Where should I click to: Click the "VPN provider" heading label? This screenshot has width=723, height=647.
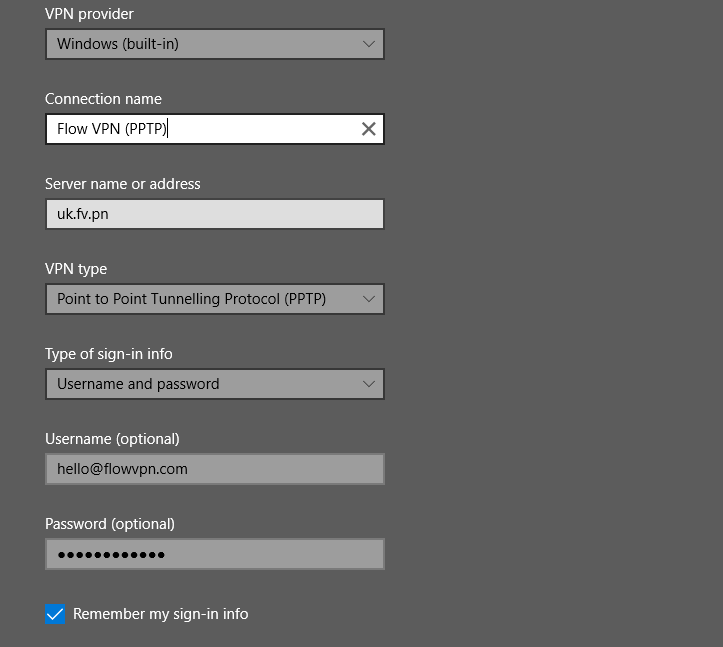(89, 14)
